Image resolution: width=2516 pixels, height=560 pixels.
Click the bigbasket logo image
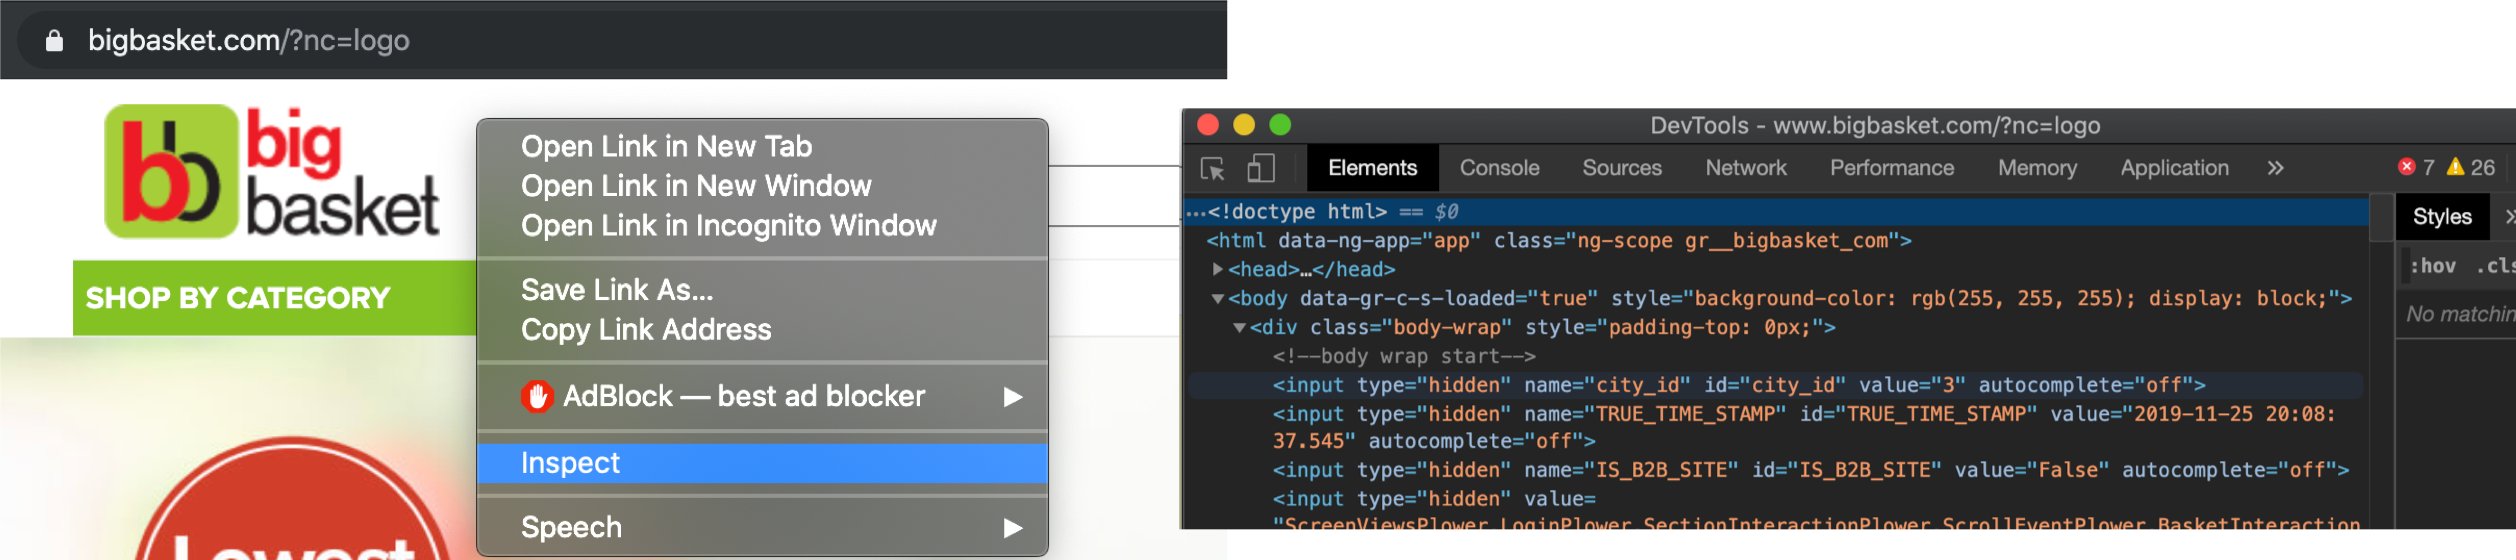[x=272, y=171]
